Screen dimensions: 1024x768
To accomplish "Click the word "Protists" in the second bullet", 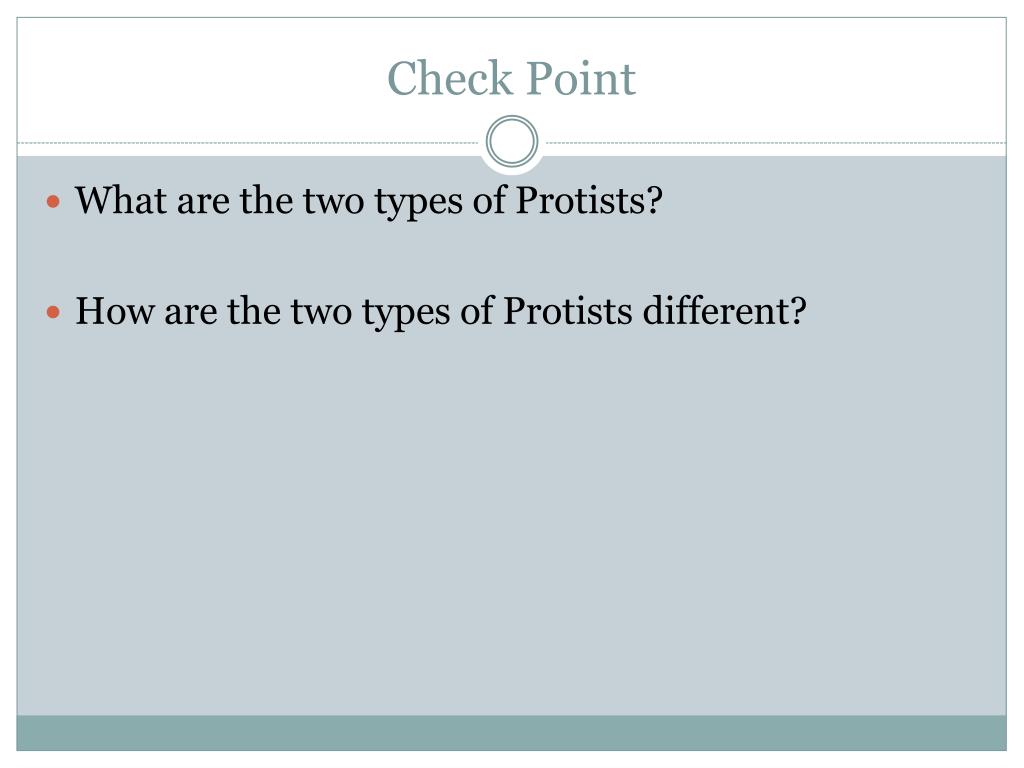I will point(568,310).
